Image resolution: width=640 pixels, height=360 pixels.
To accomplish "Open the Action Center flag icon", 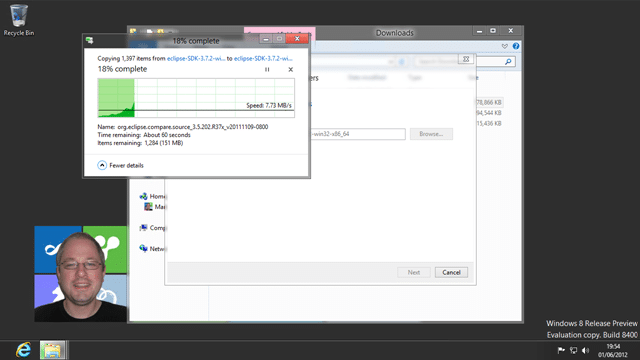I will pyautogui.click(x=561, y=350).
